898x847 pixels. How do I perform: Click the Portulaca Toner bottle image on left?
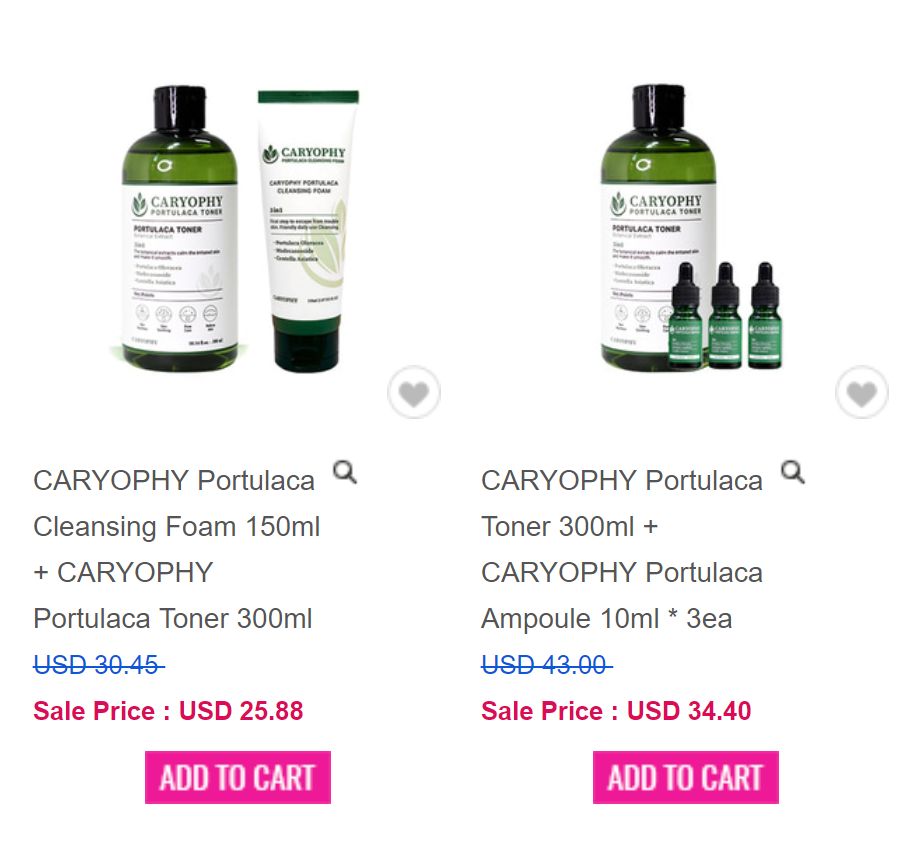(180, 228)
